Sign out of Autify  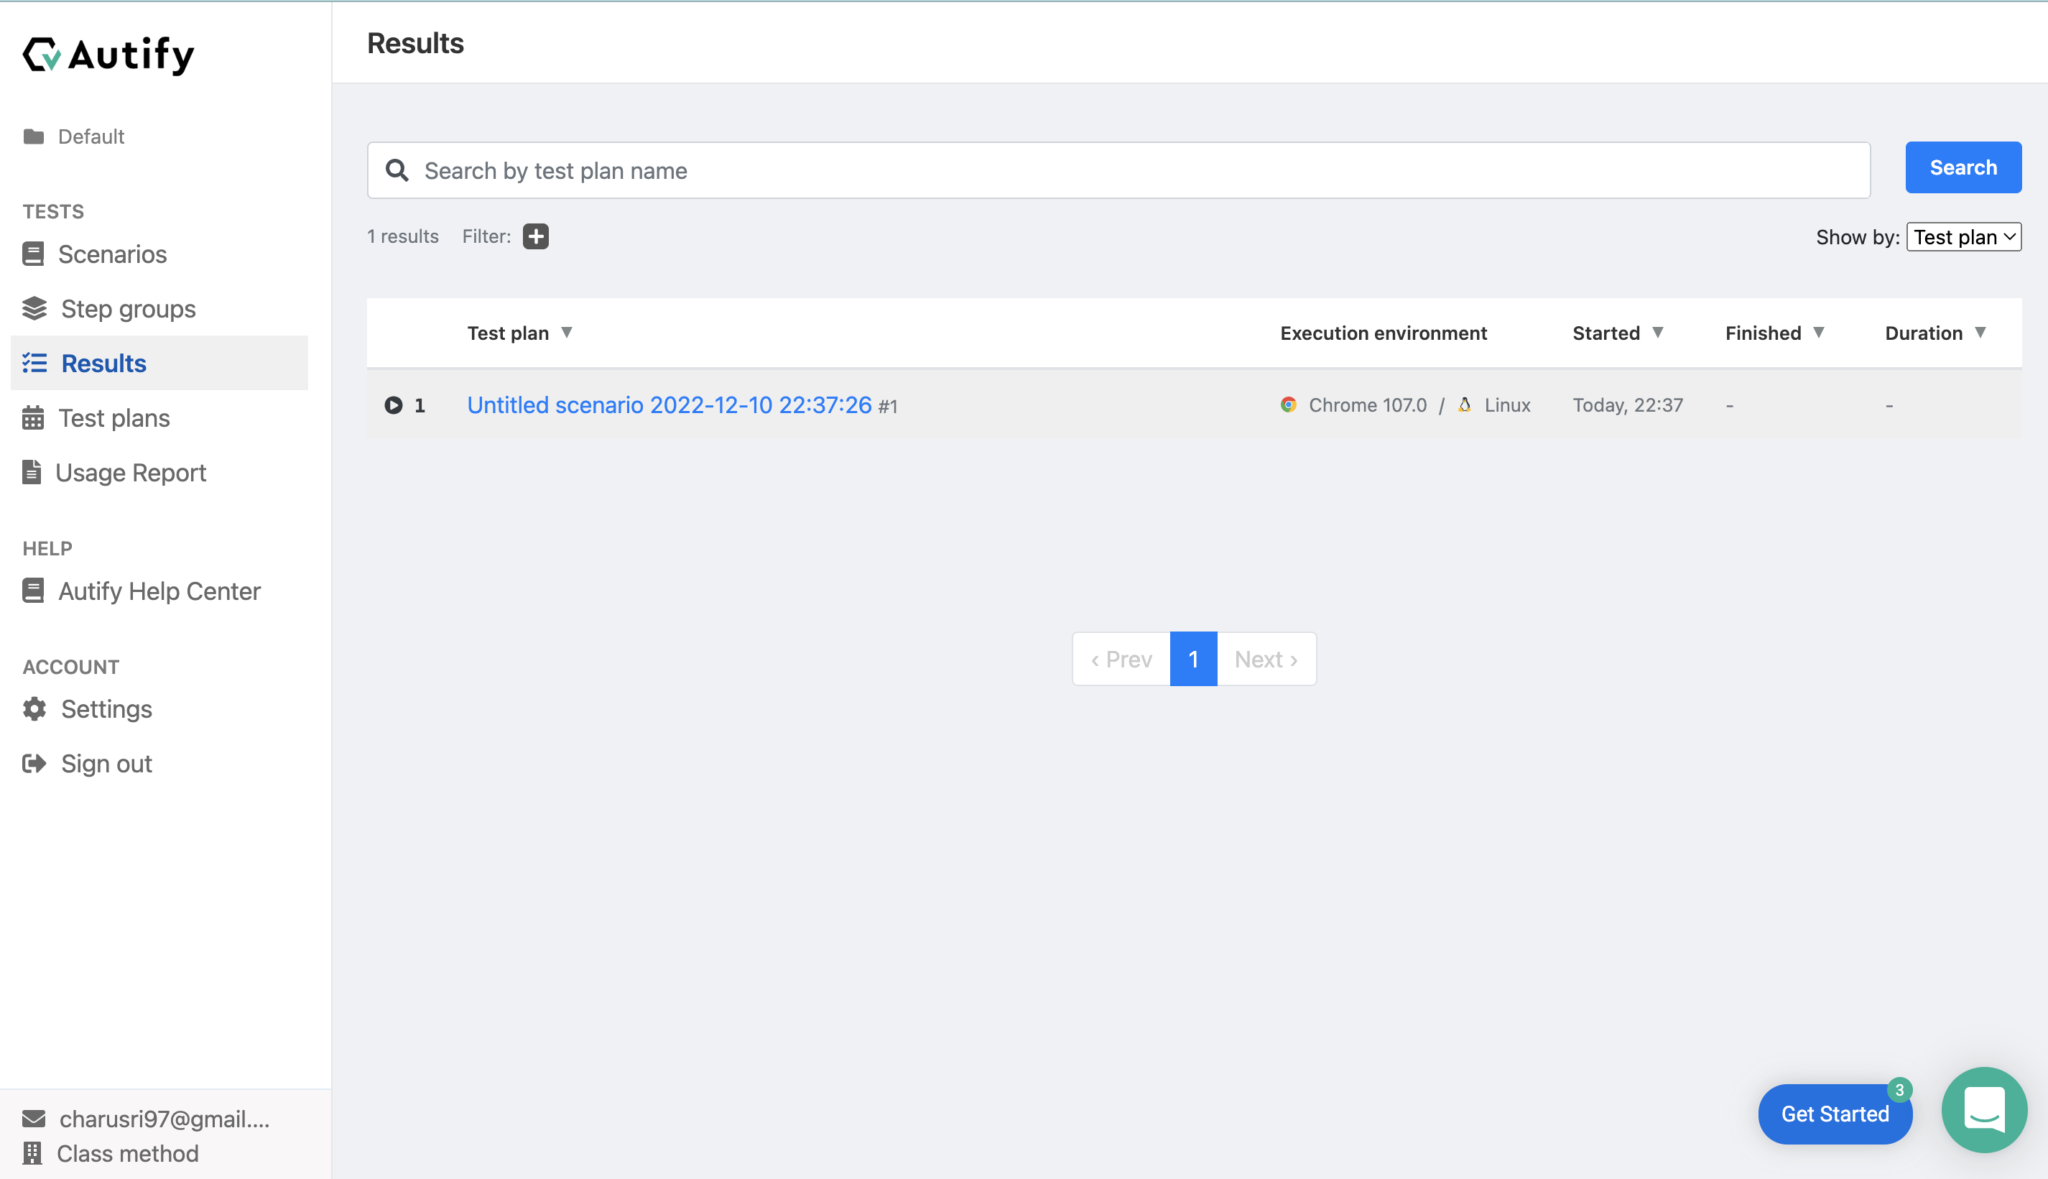point(106,763)
